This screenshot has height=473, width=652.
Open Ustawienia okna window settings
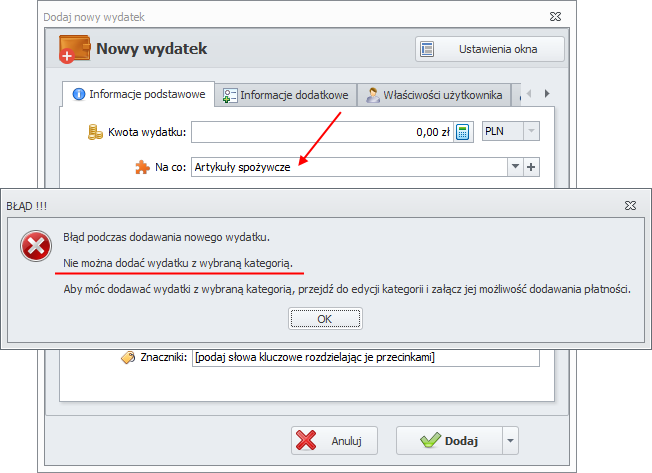coord(489,49)
